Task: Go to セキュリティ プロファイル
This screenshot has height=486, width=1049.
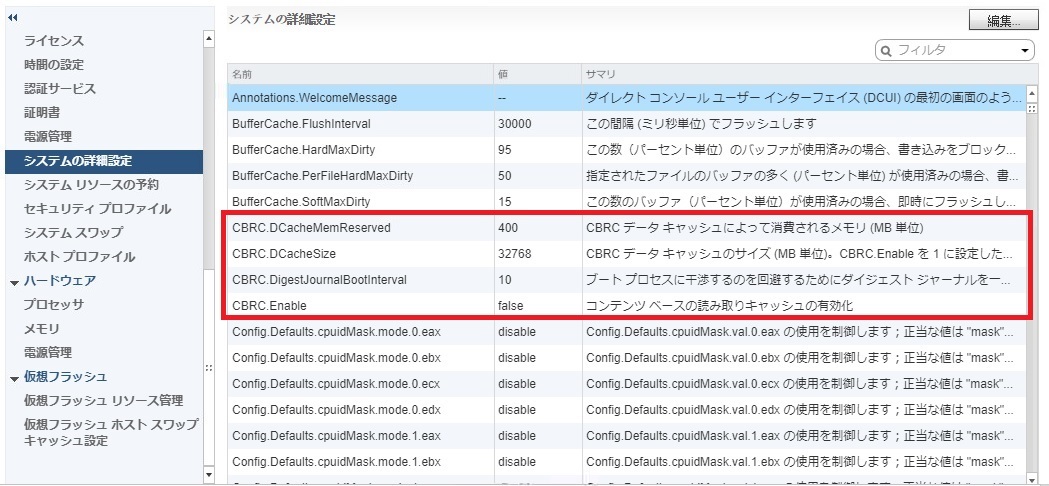Action: point(97,209)
